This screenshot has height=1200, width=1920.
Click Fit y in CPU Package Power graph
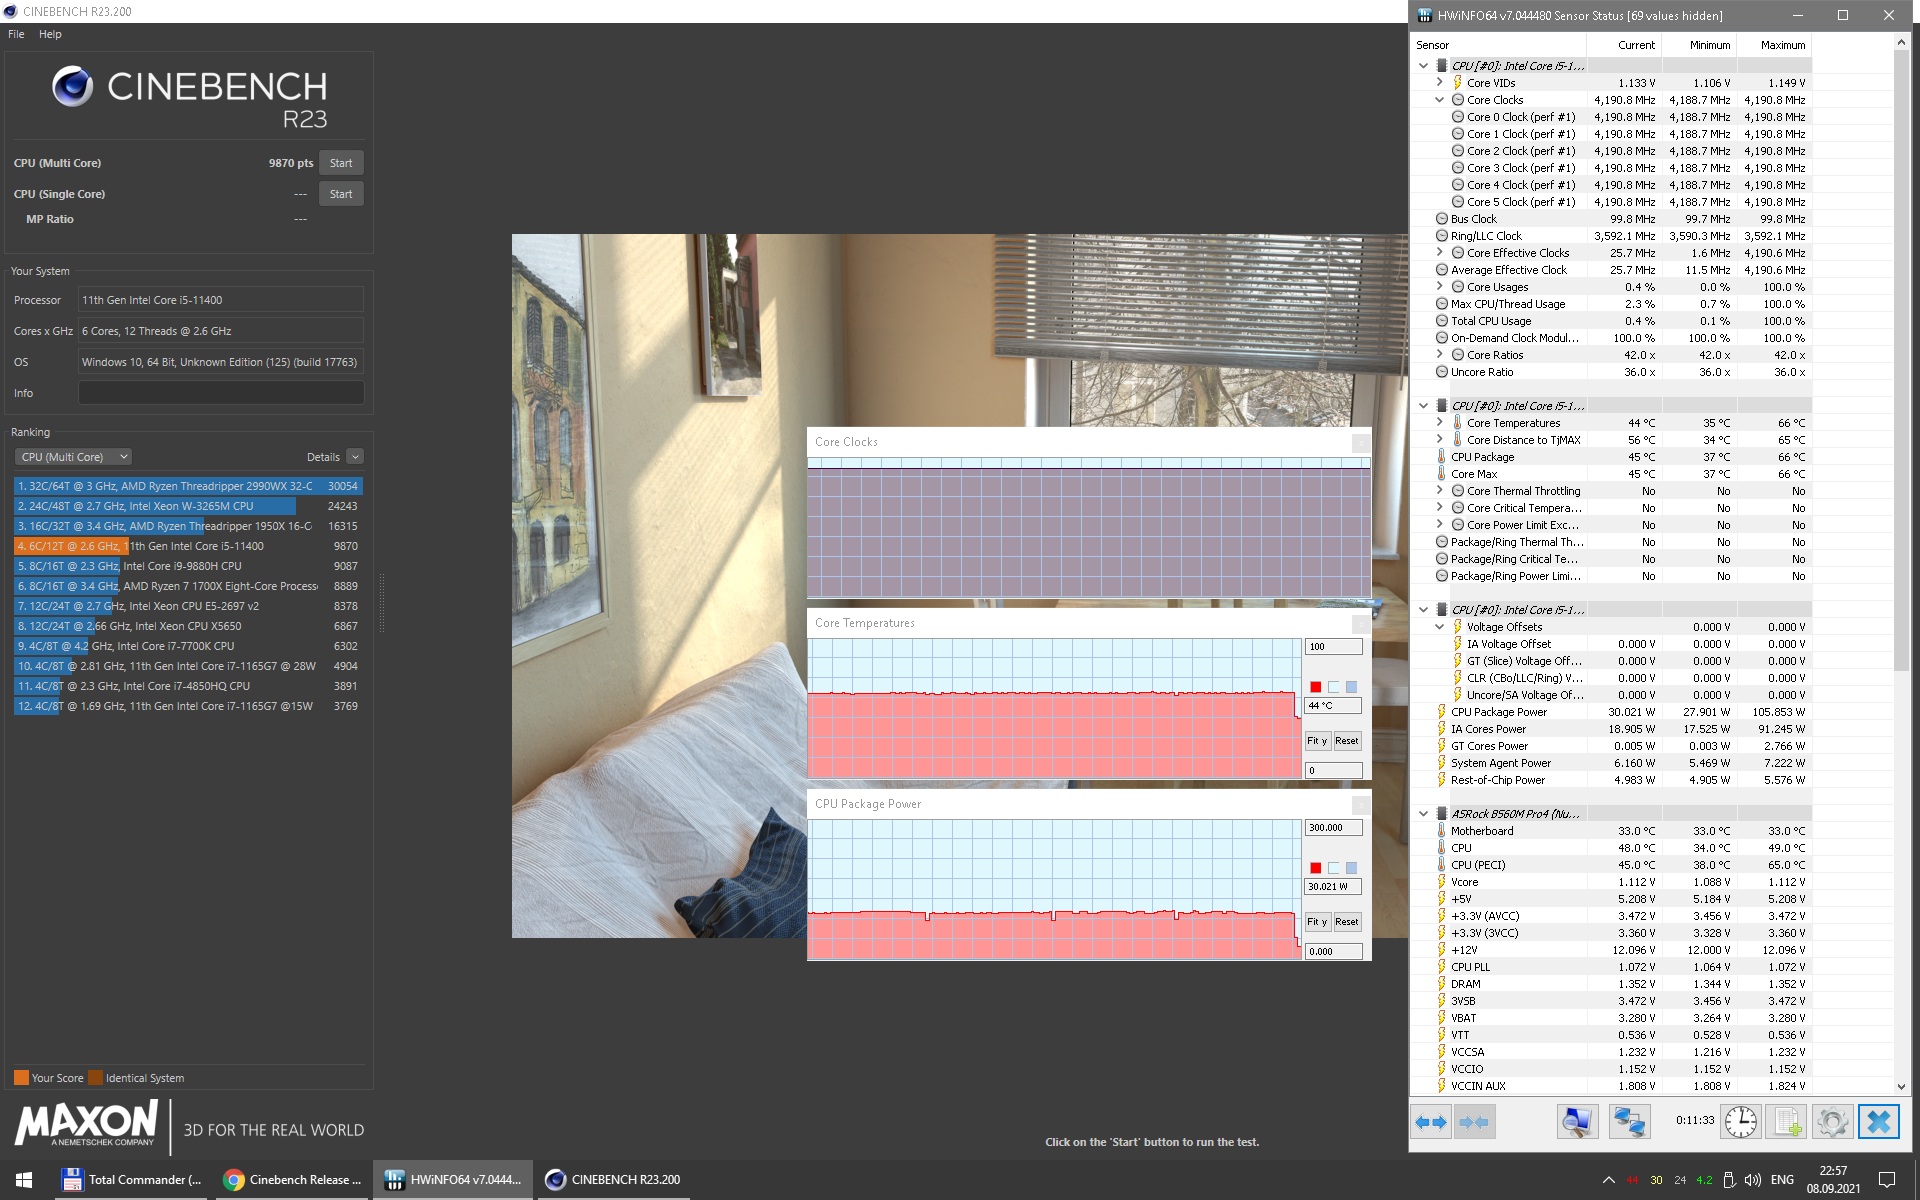(1316, 922)
